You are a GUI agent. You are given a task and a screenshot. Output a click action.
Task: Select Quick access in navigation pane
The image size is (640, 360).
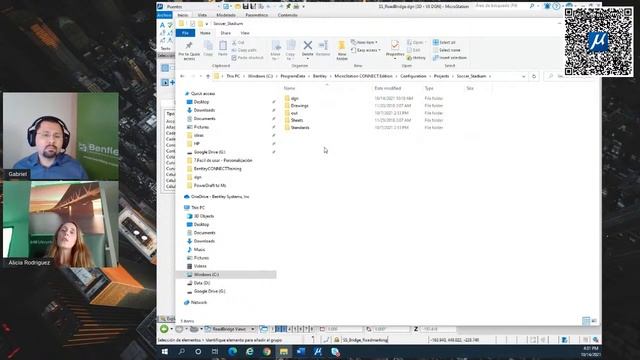[x=202, y=93]
